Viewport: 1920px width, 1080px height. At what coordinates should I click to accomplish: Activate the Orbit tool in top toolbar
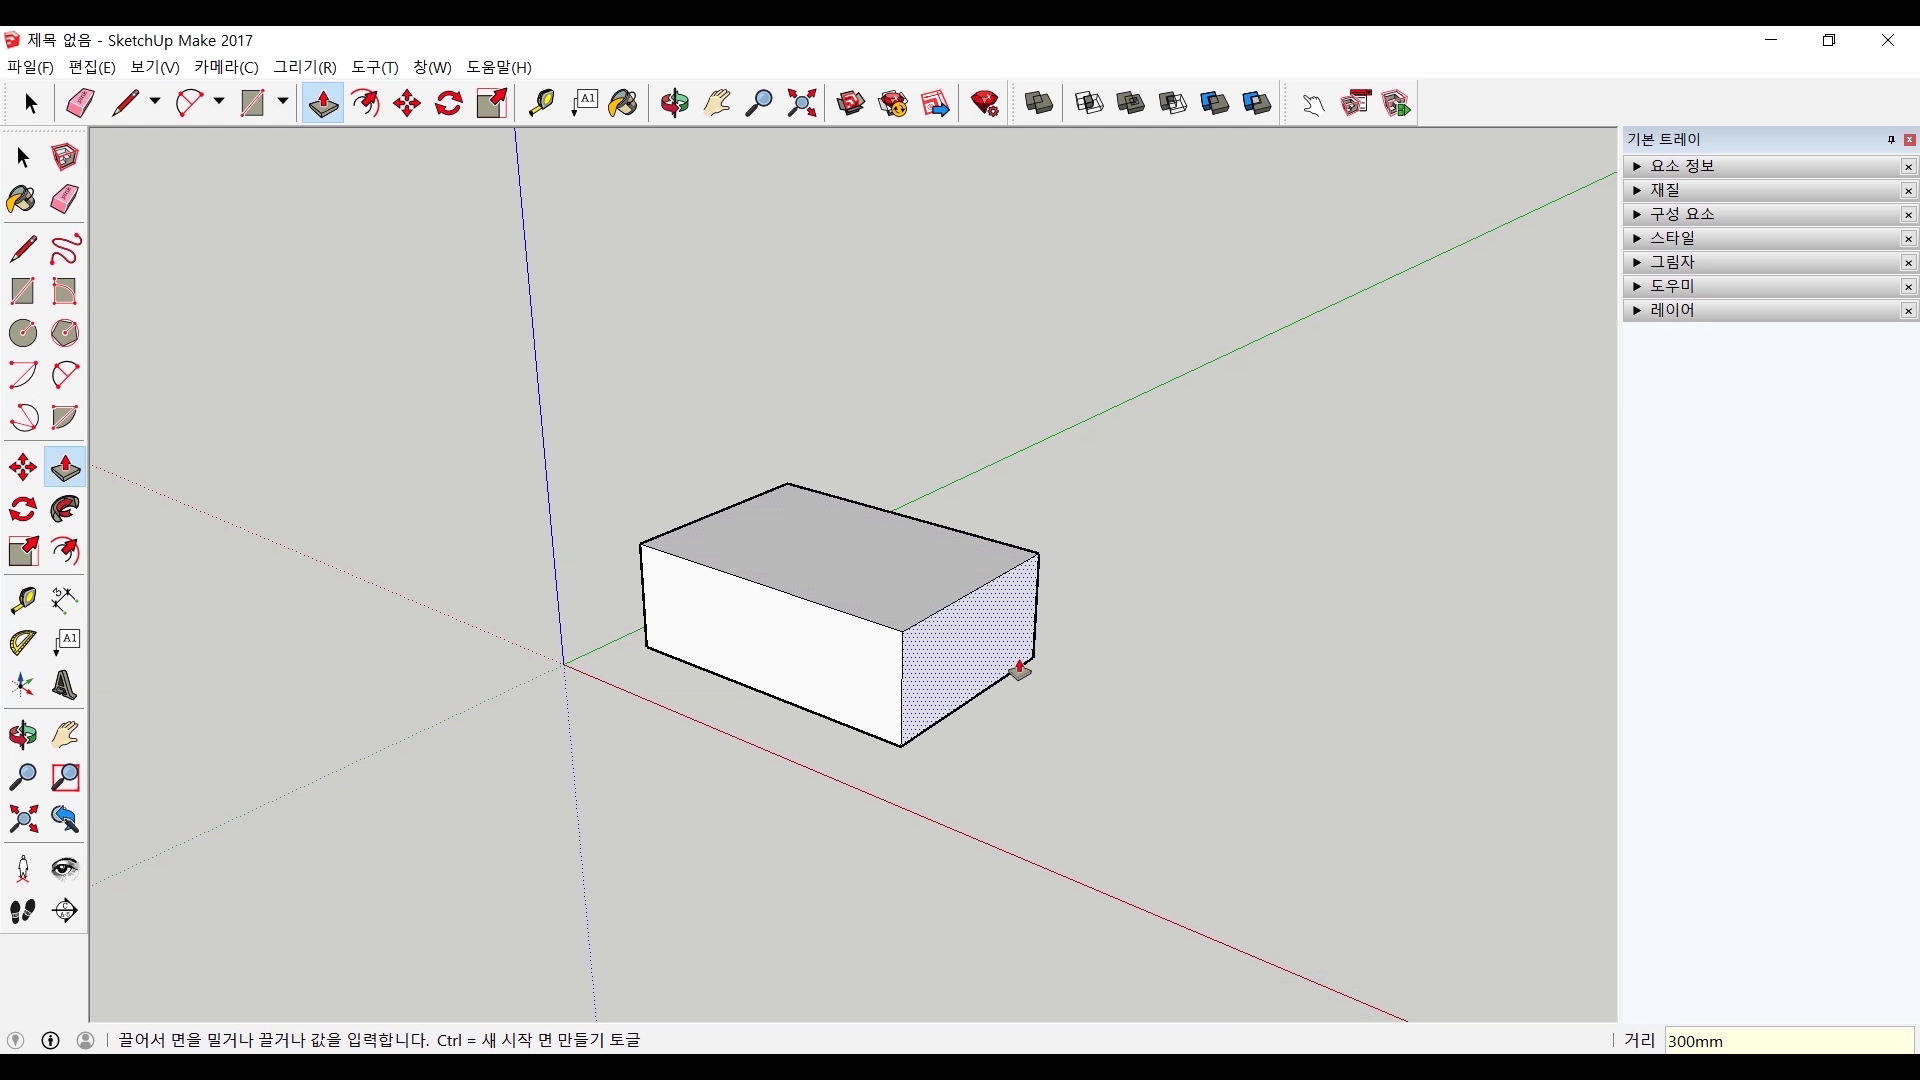[674, 103]
